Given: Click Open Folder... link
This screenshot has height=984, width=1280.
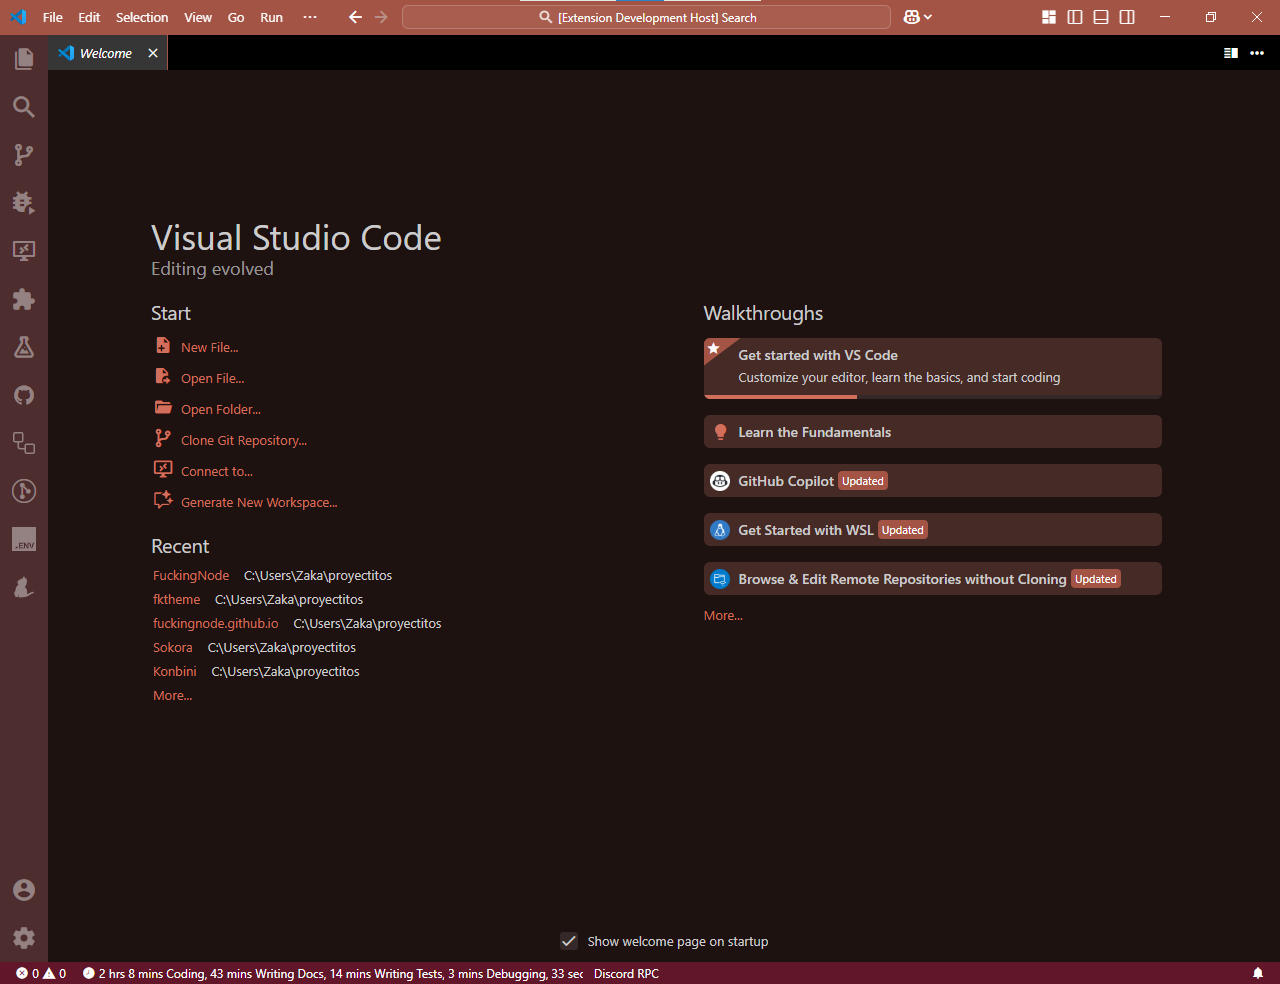Looking at the screenshot, I should point(220,409).
